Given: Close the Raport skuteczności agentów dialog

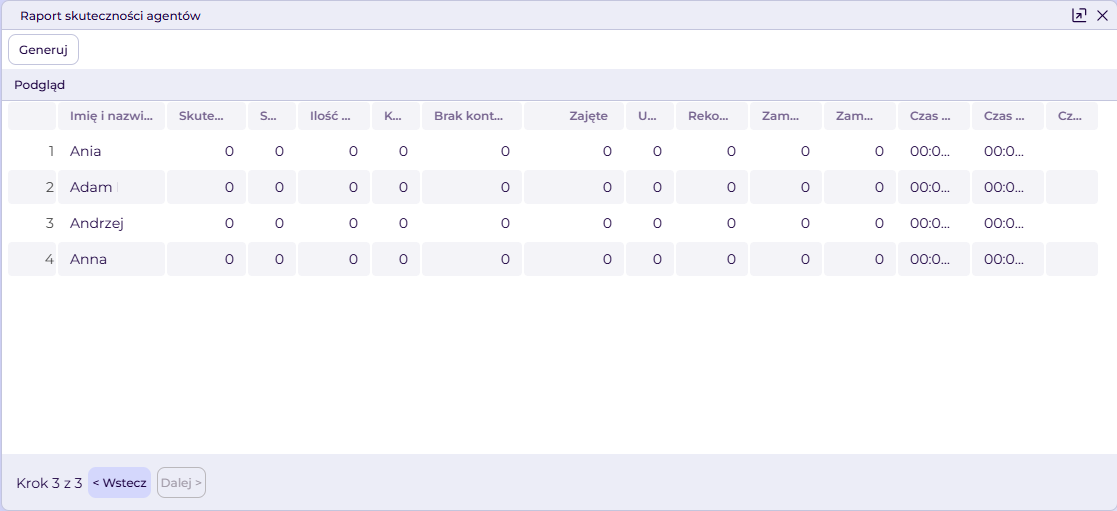Looking at the screenshot, I should coord(1102,16).
